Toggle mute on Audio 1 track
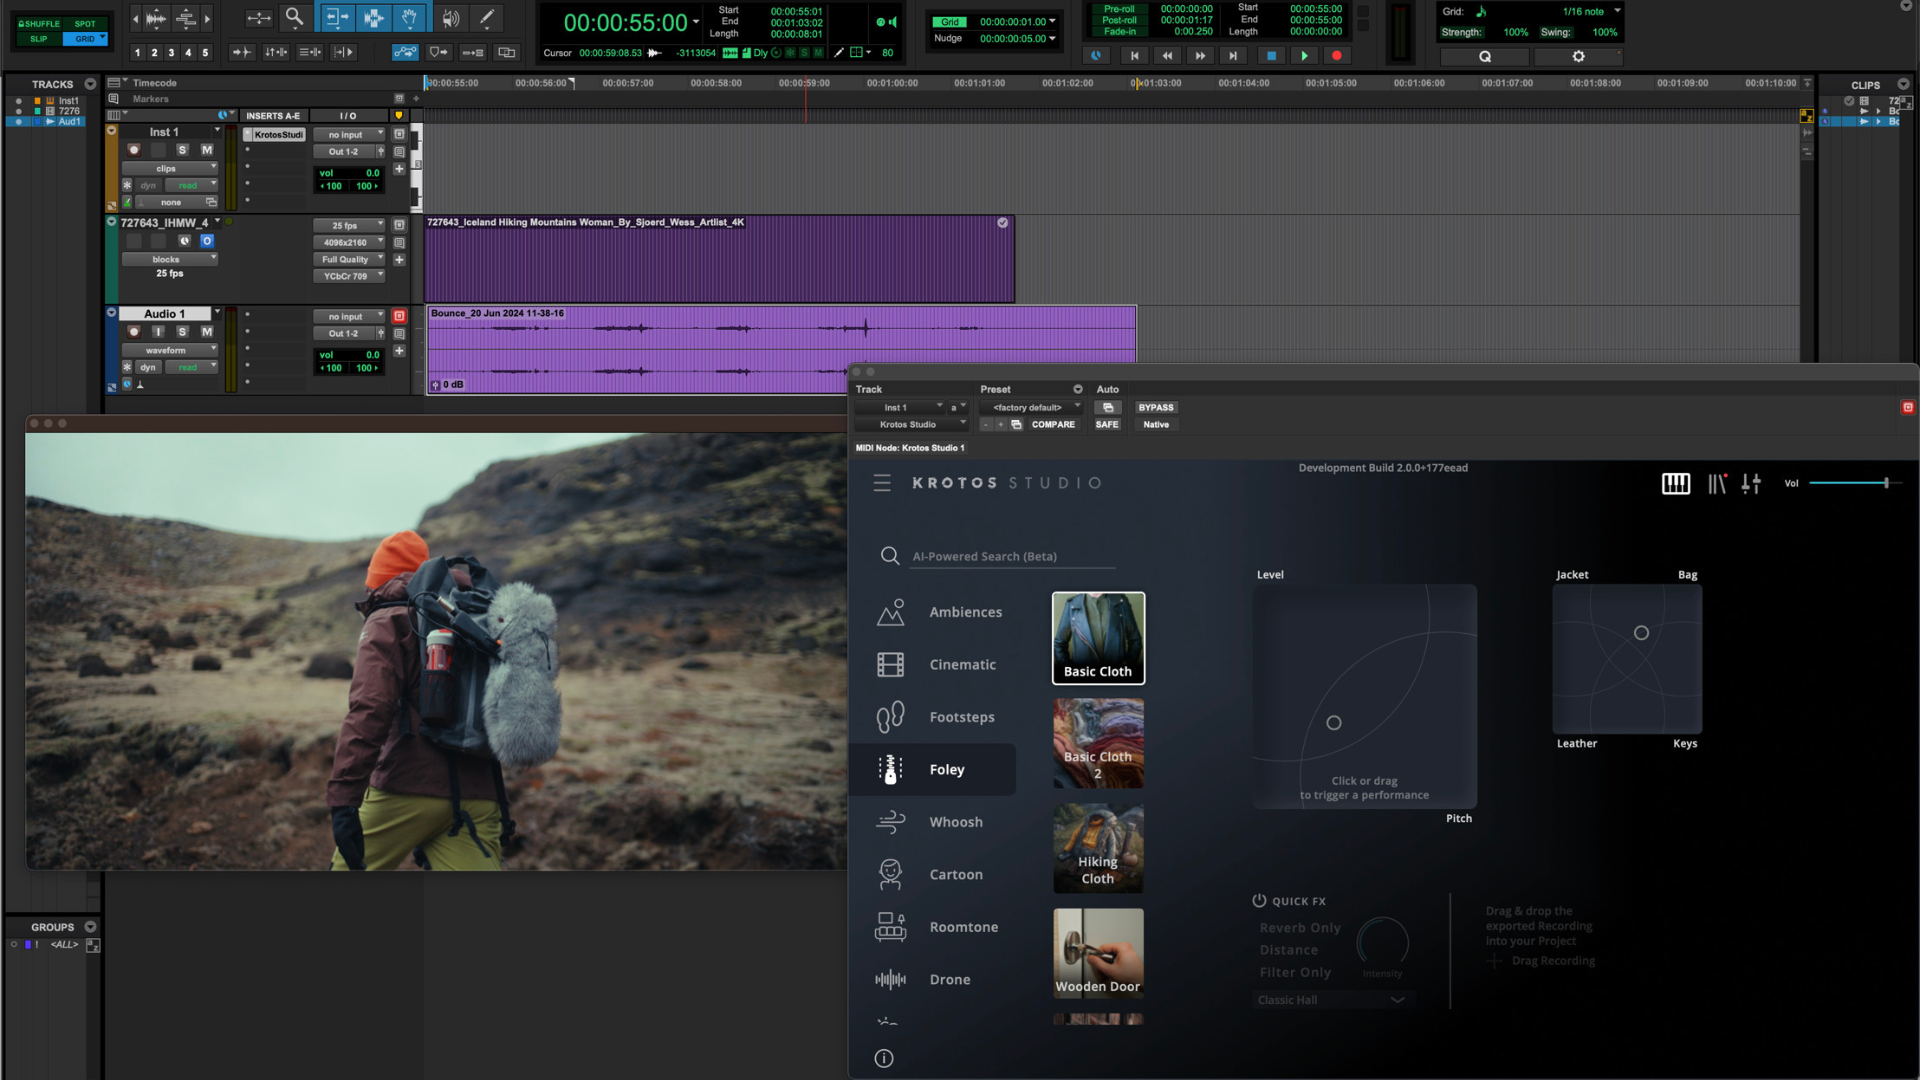Viewport: 1920px width, 1080px height. (x=206, y=331)
